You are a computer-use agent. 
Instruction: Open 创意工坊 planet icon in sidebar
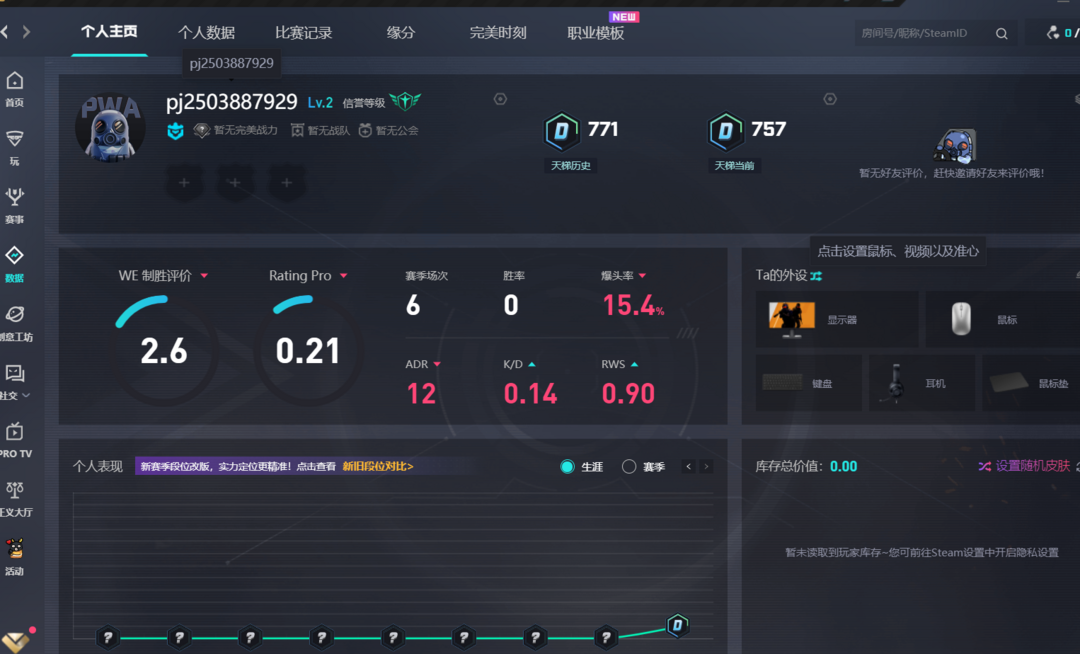[14, 315]
